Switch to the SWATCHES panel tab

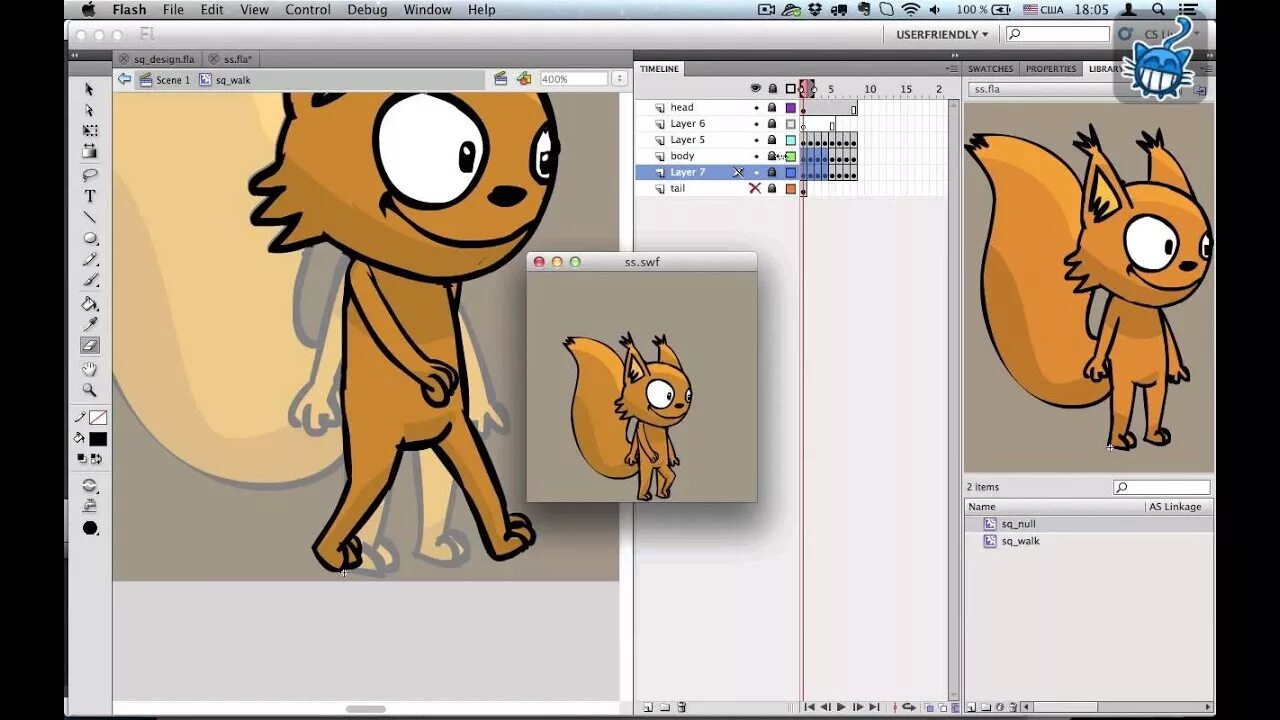point(991,69)
